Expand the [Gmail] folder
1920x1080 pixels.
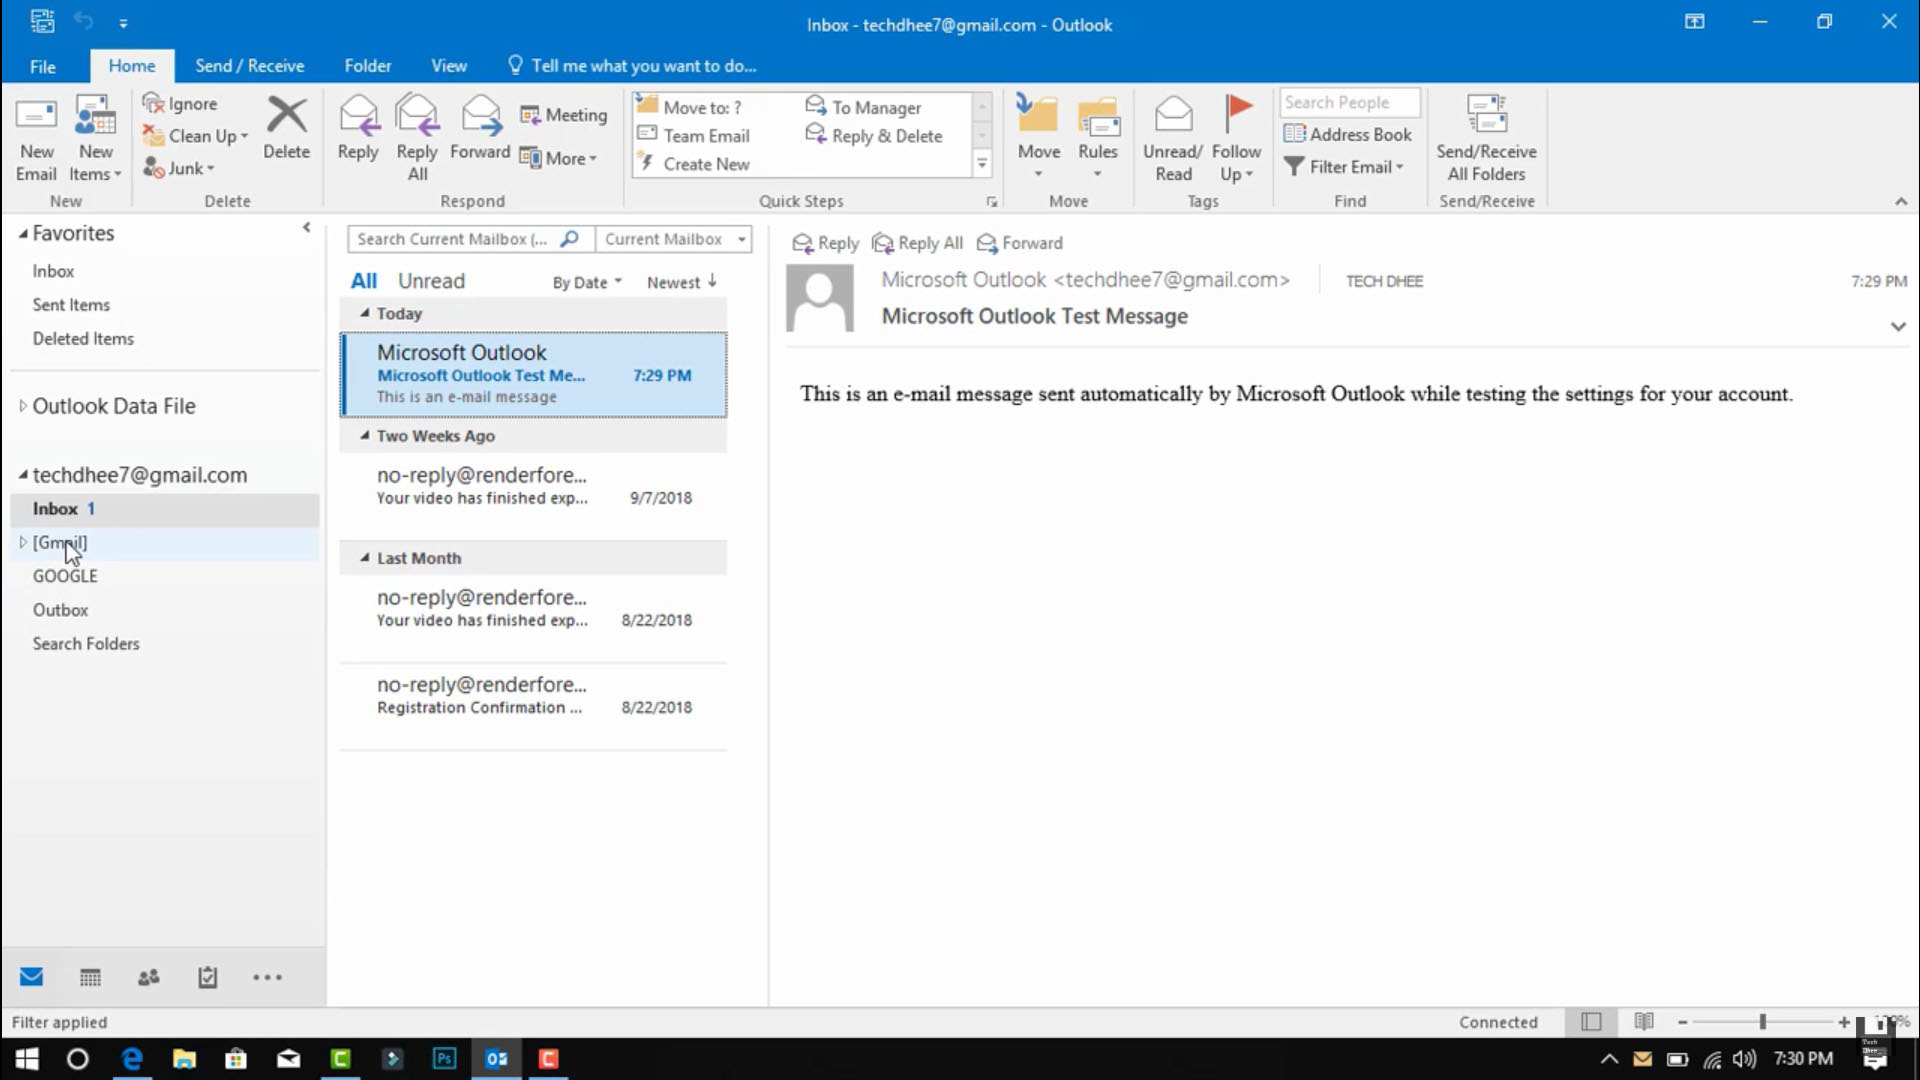(x=23, y=542)
